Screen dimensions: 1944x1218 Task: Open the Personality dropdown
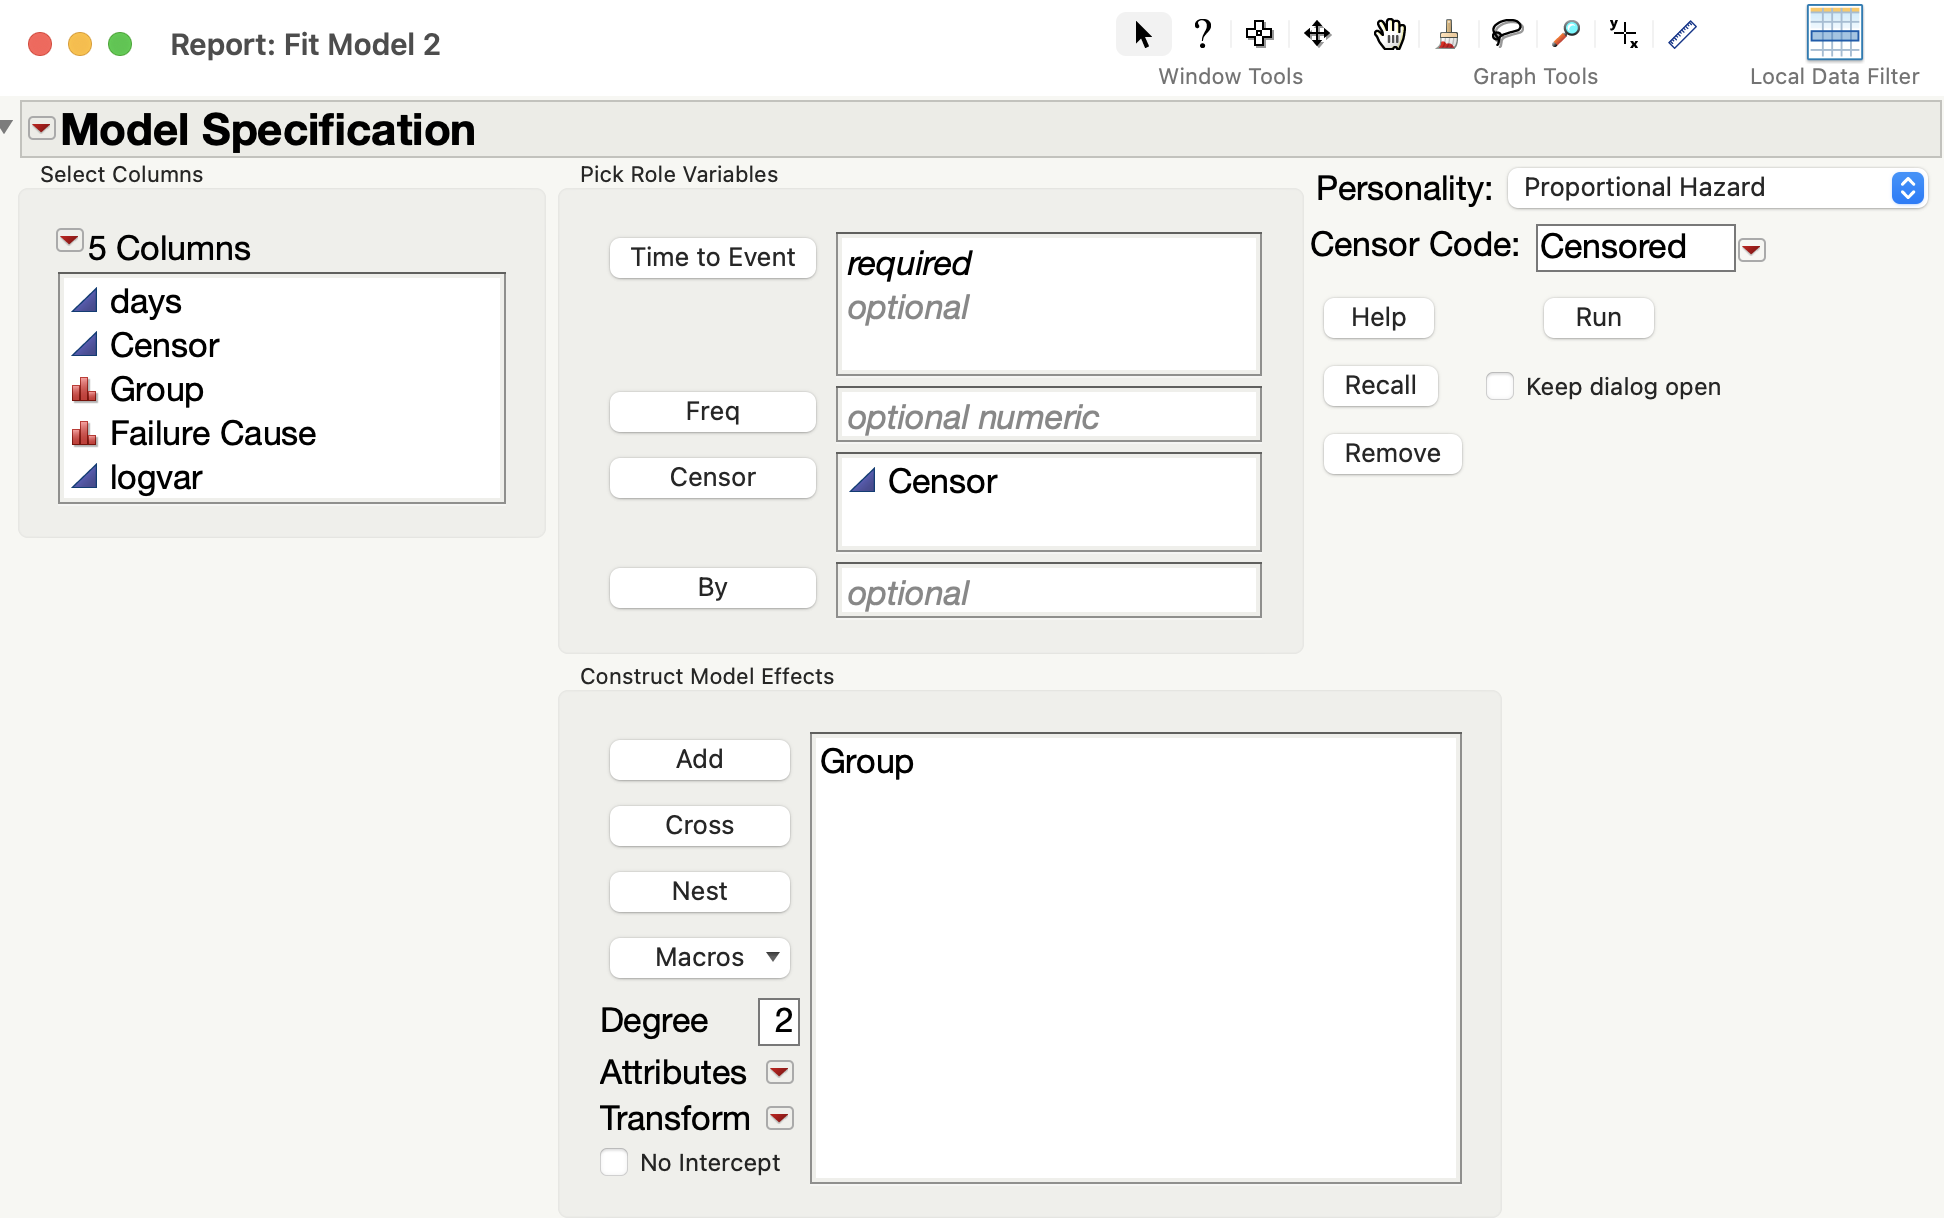[x=1717, y=188]
